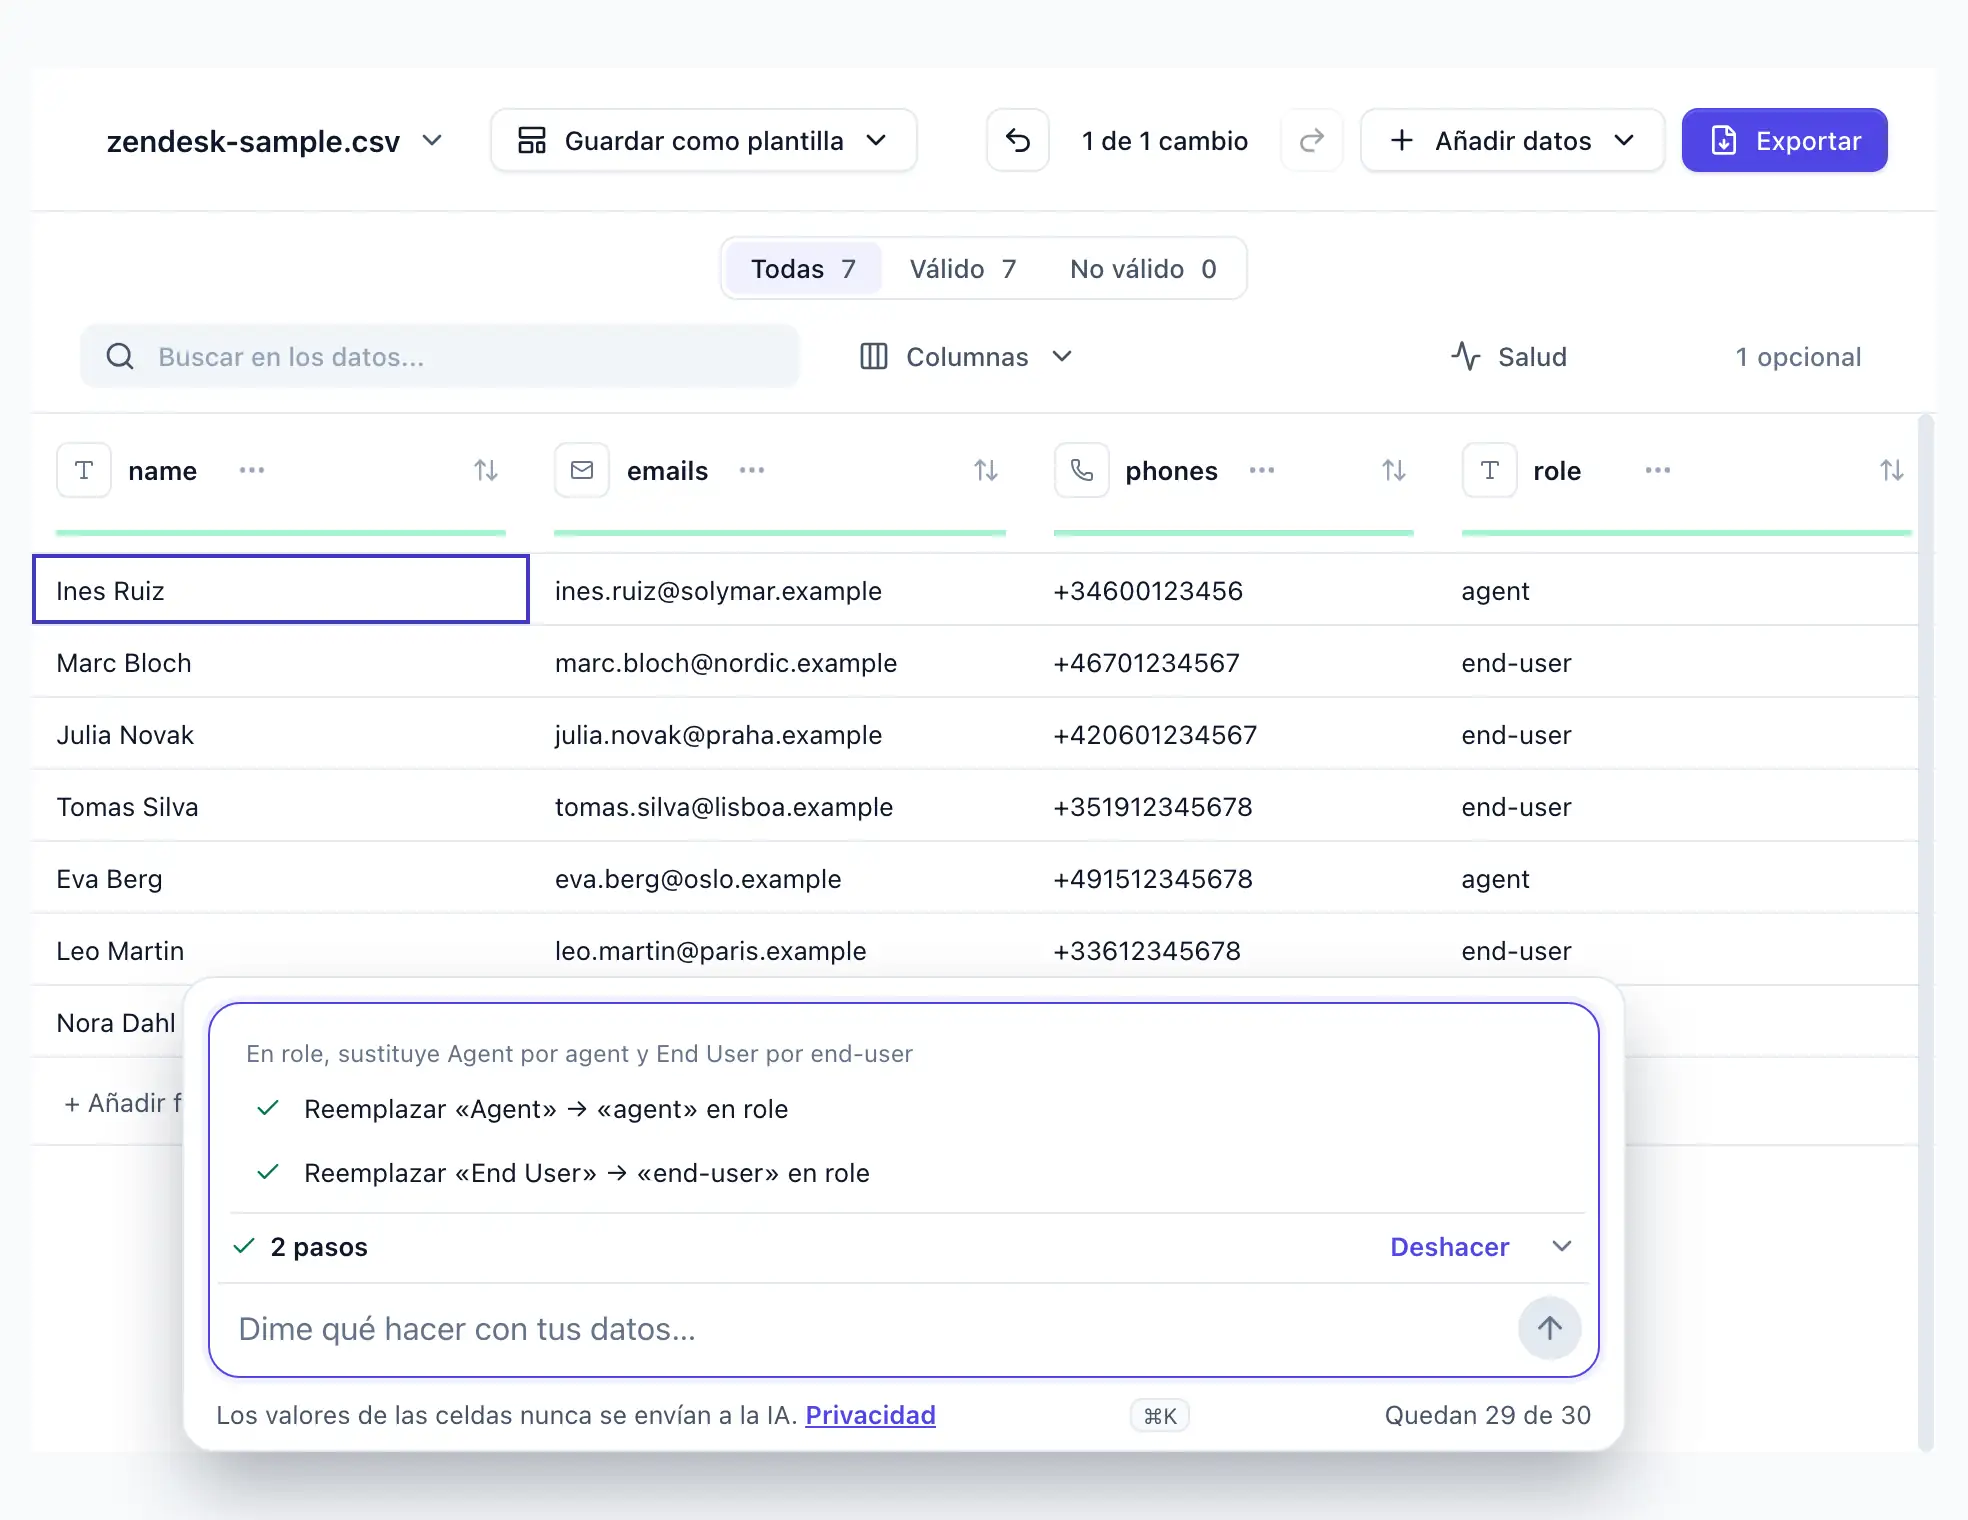Switch to the Válido 7 tab

(x=963, y=269)
